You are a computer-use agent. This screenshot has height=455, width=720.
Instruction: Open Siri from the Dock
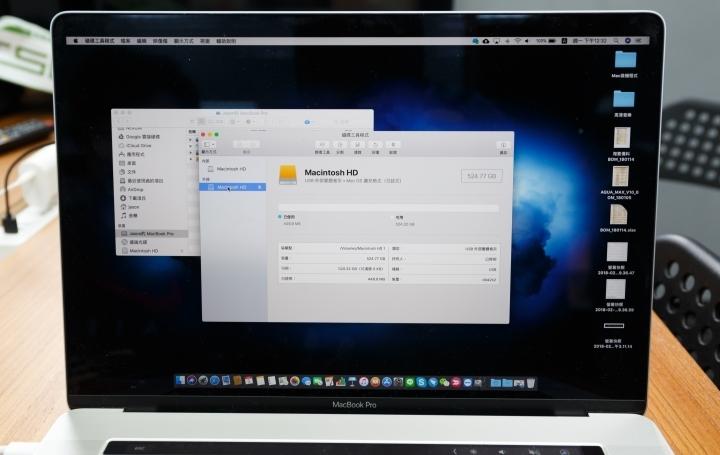click(192, 380)
